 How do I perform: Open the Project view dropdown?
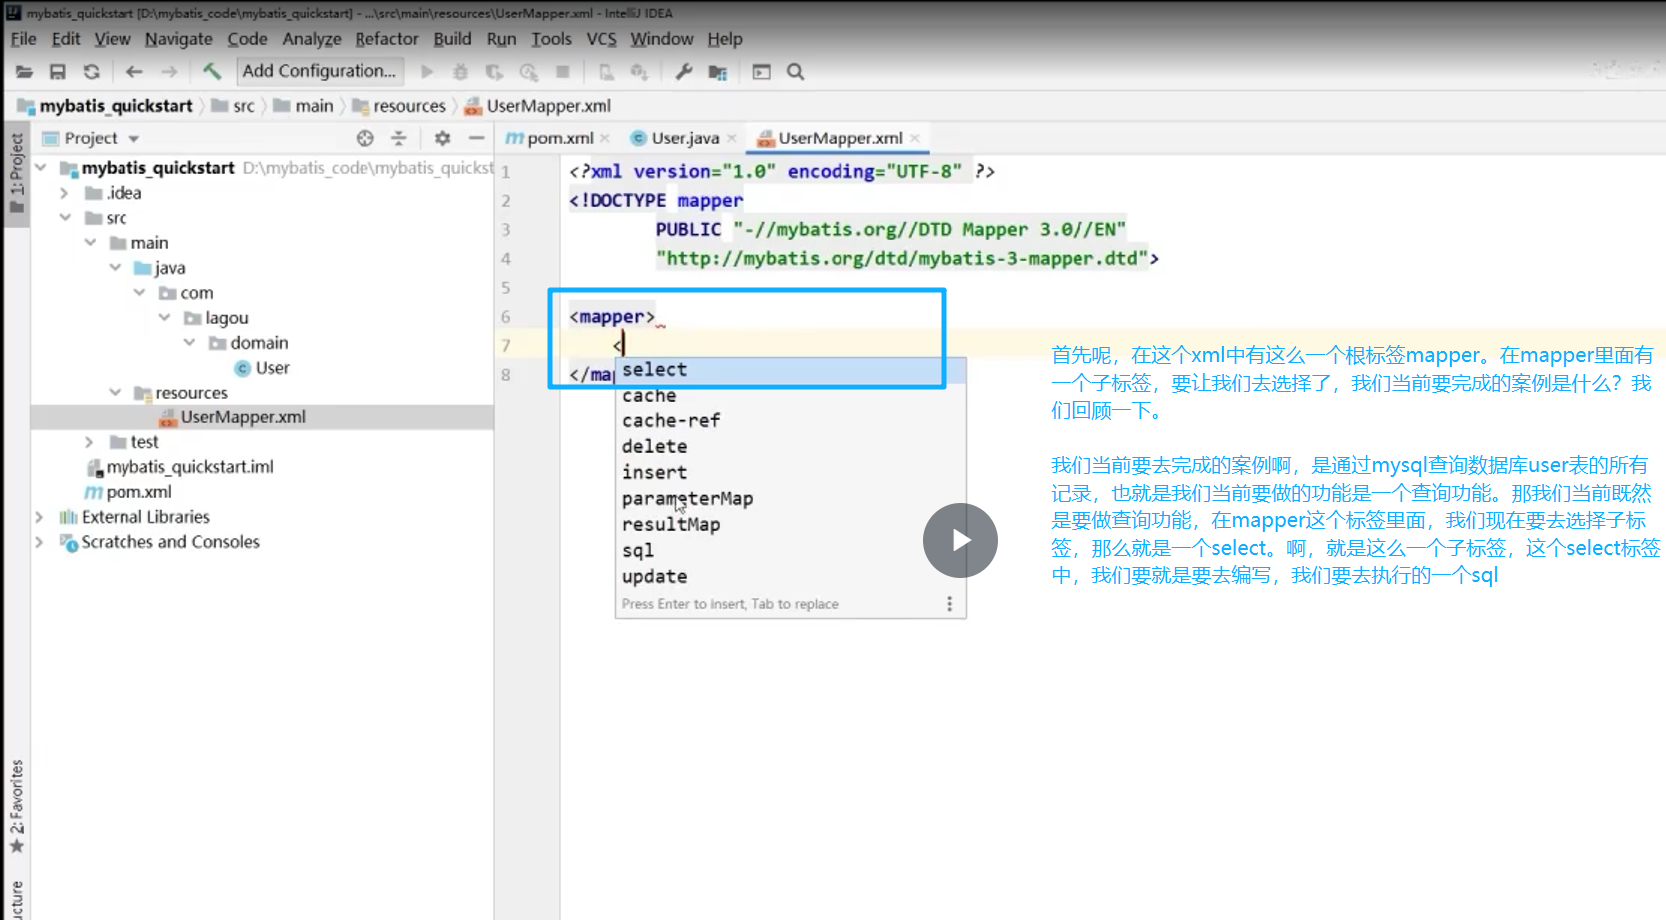134,139
